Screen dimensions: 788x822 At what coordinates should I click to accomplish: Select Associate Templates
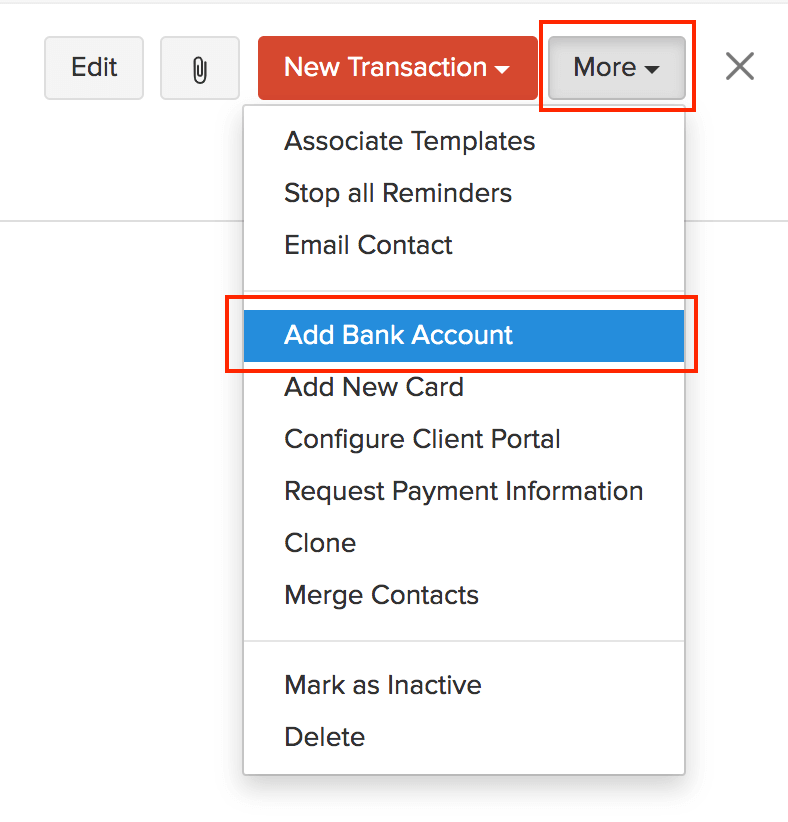tap(409, 141)
